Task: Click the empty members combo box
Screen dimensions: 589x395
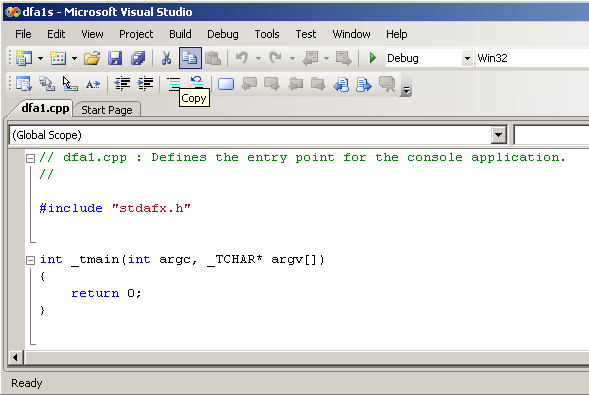Action: [x=551, y=135]
